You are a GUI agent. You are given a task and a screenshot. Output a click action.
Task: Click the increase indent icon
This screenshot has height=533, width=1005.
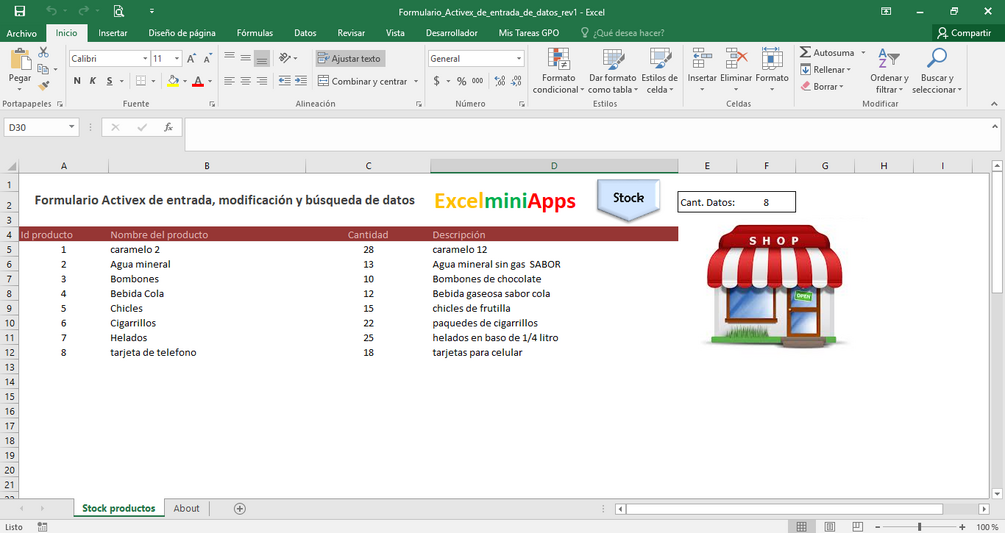click(301, 81)
